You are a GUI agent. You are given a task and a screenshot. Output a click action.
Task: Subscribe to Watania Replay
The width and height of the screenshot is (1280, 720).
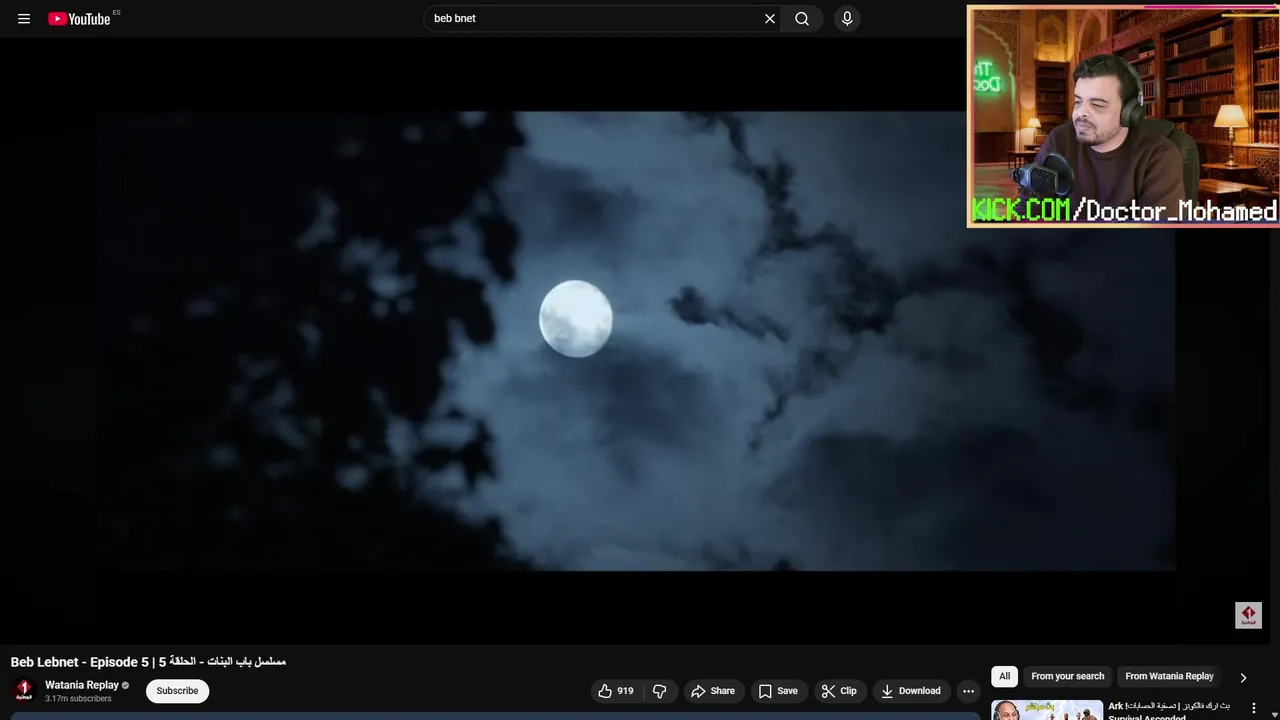177,691
